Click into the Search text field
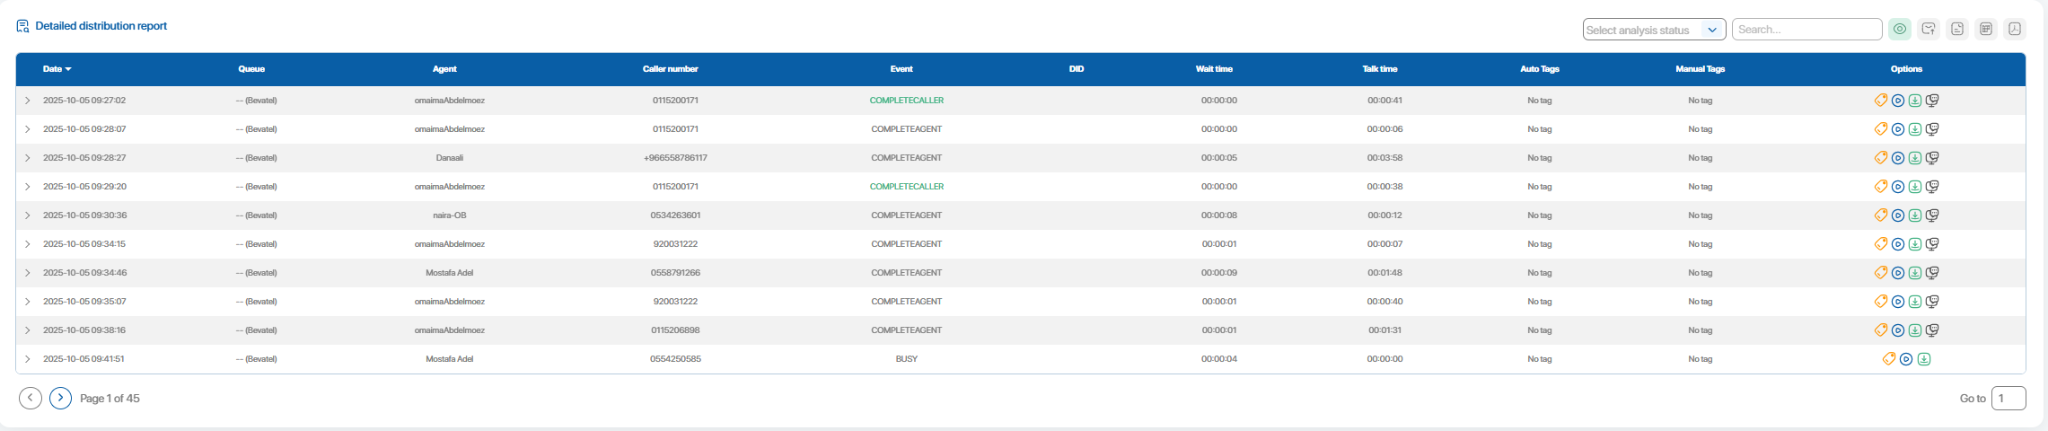This screenshot has width=2048, height=431. point(1806,30)
